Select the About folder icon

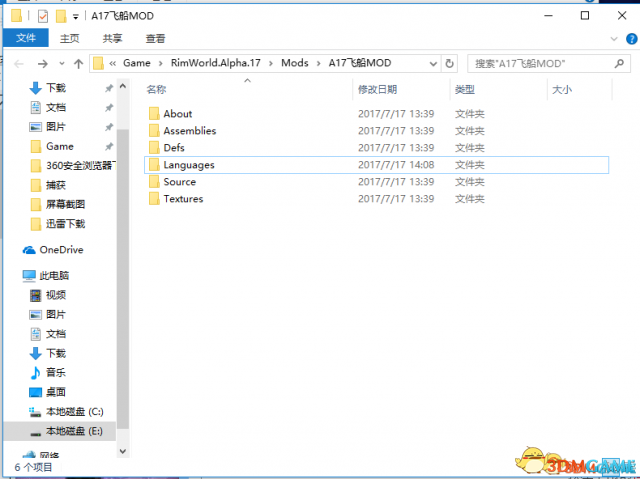154,113
